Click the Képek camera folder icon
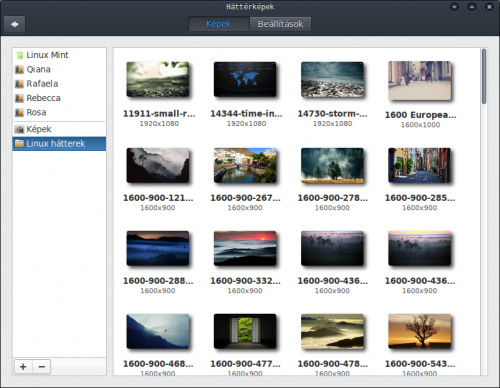Image resolution: width=500 pixels, height=388 pixels. point(19,129)
